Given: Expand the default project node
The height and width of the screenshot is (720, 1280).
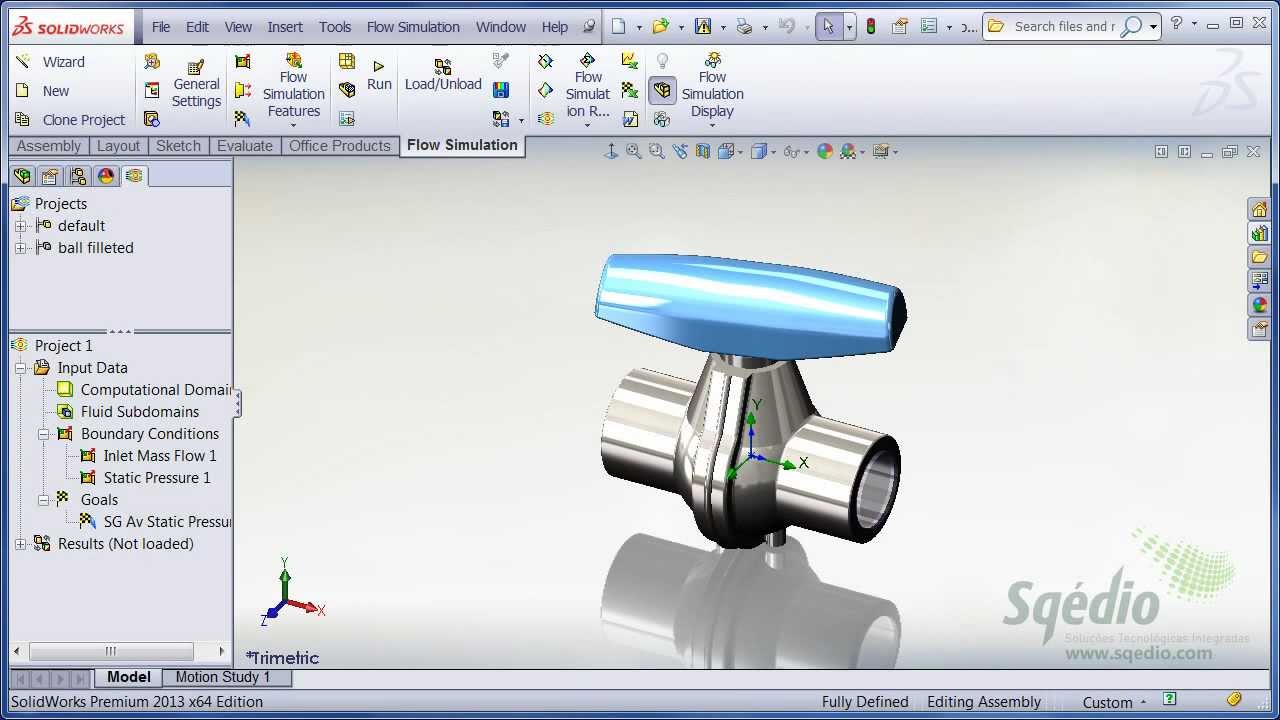Looking at the screenshot, I should click(21, 226).
